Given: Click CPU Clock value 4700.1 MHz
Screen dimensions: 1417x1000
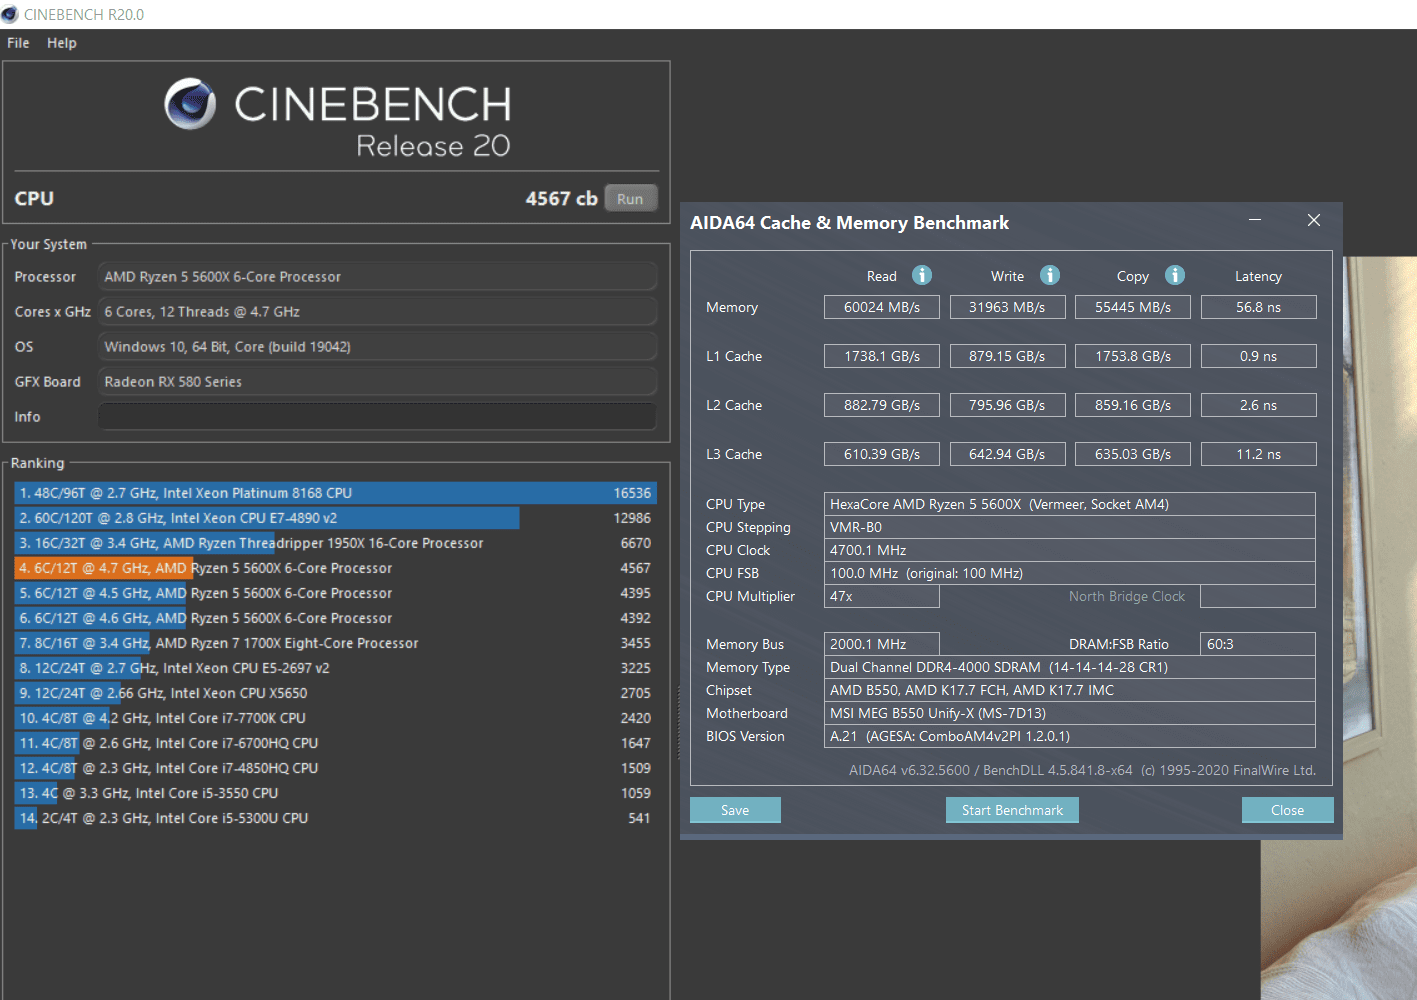Looking at the screenshot, I should click(x=1069, y=550).
